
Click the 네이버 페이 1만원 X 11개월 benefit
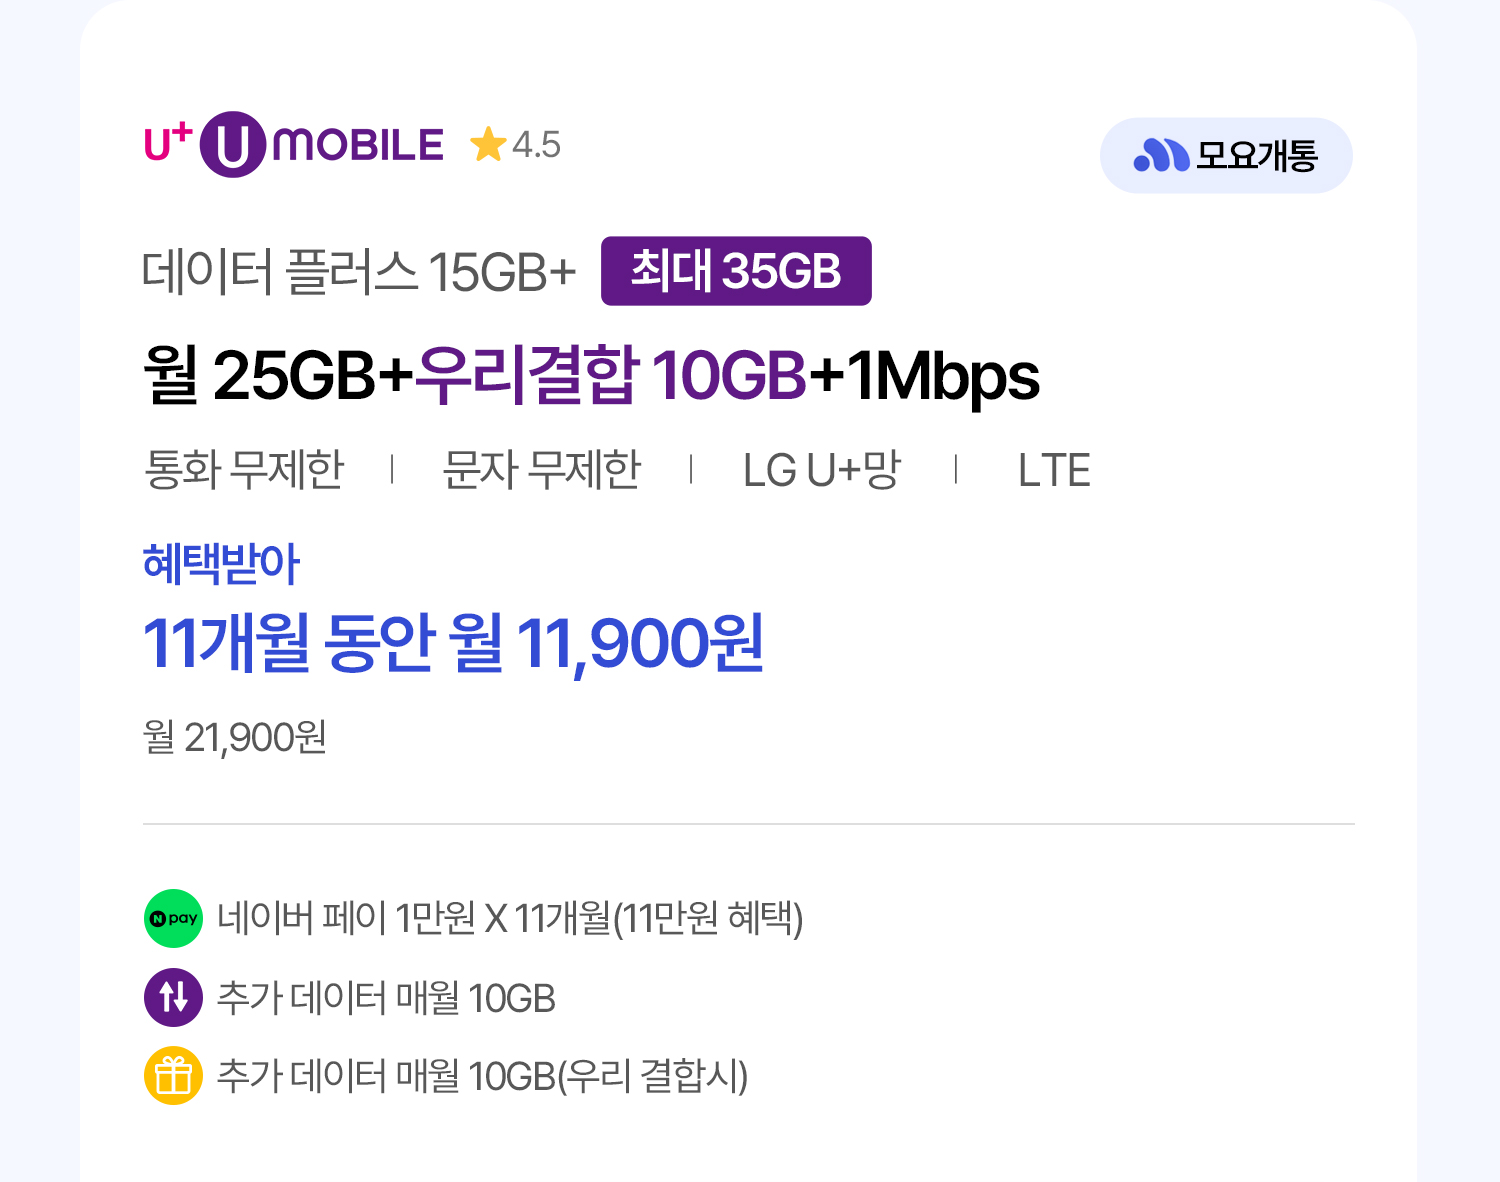click(510, 918)
